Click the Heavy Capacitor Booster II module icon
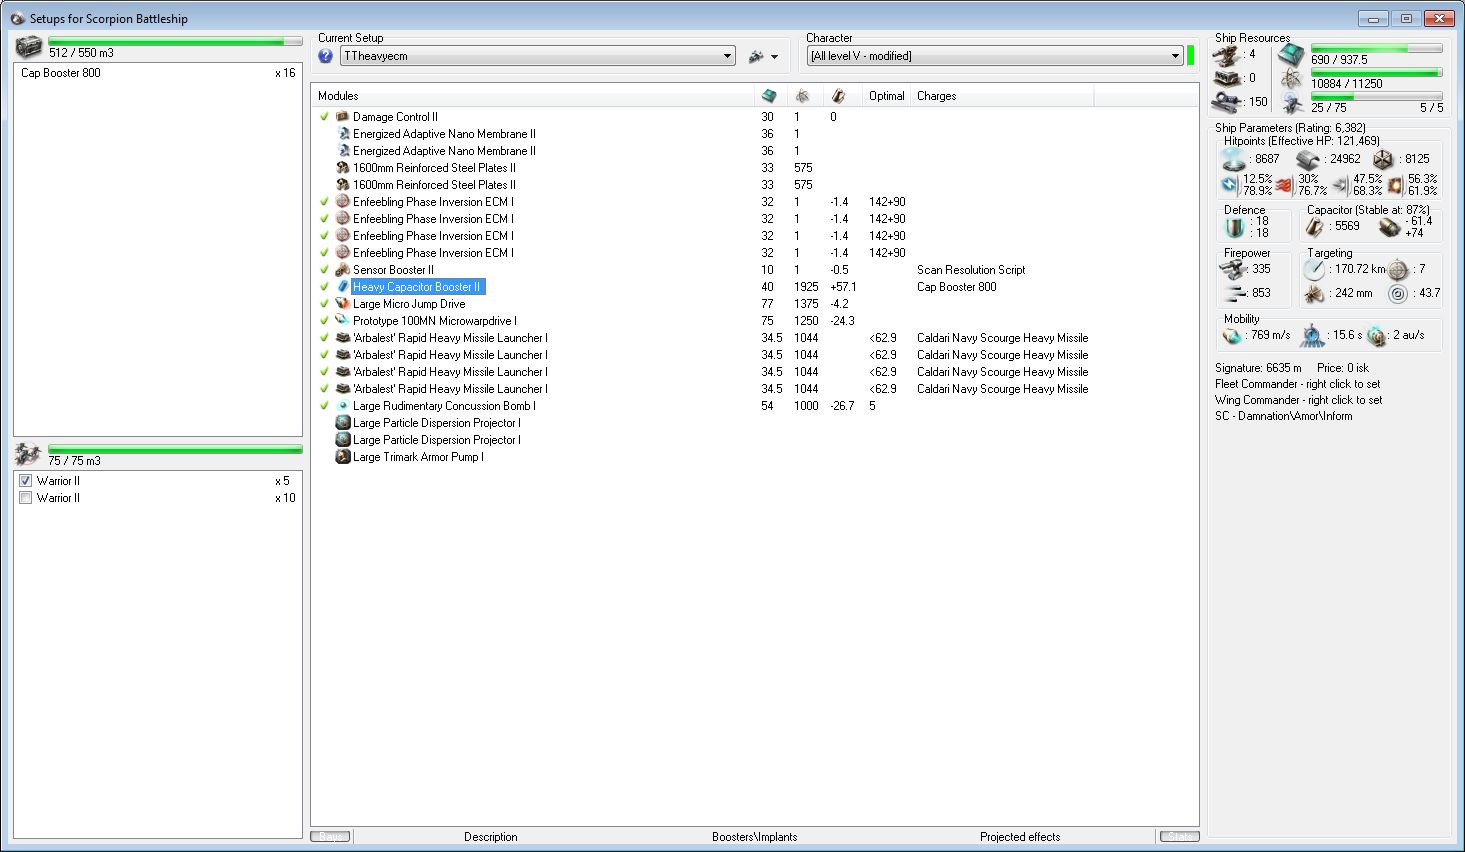This screenshot has height=852, width=1465. [x=342, y=287]
